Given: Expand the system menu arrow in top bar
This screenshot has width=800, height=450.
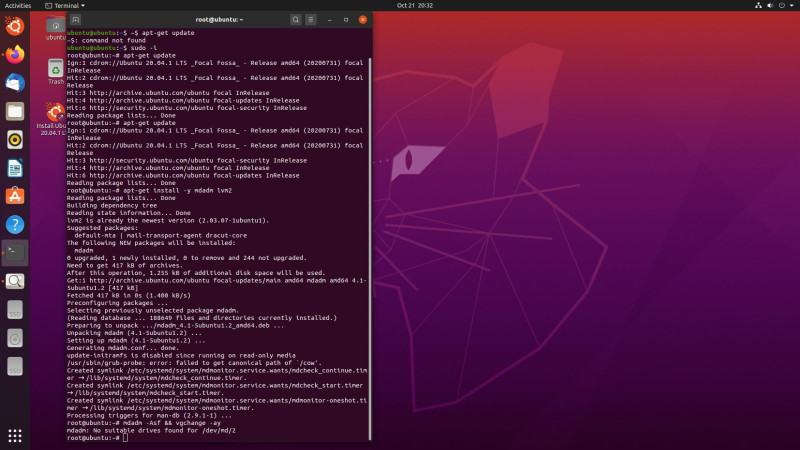Looking at the screenshot, I should pyautogui.click(x=792, y=5).
